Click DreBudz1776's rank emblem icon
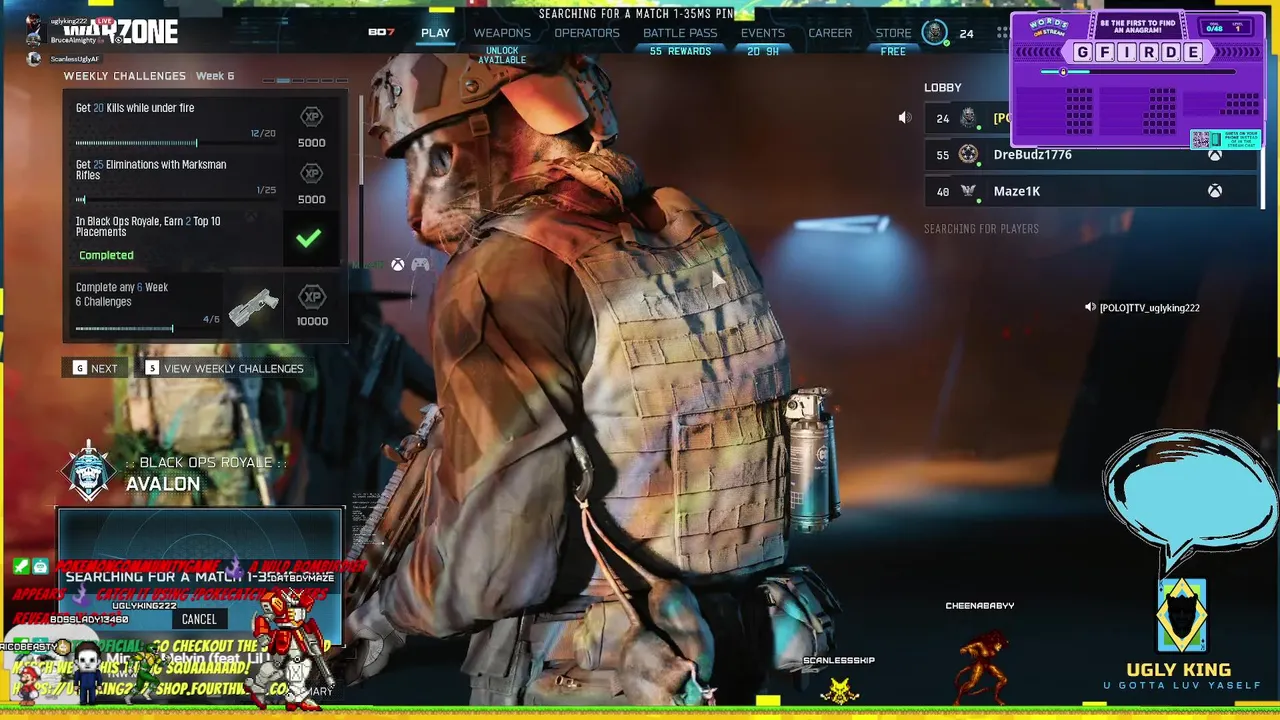This screenshot has height=720, width=1280. pos(968,154)
